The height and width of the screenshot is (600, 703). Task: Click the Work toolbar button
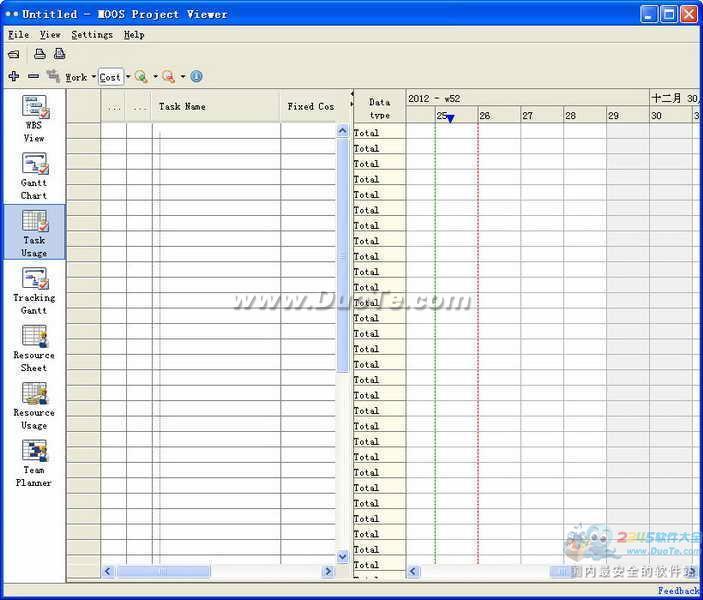click(x=76, y=77)
